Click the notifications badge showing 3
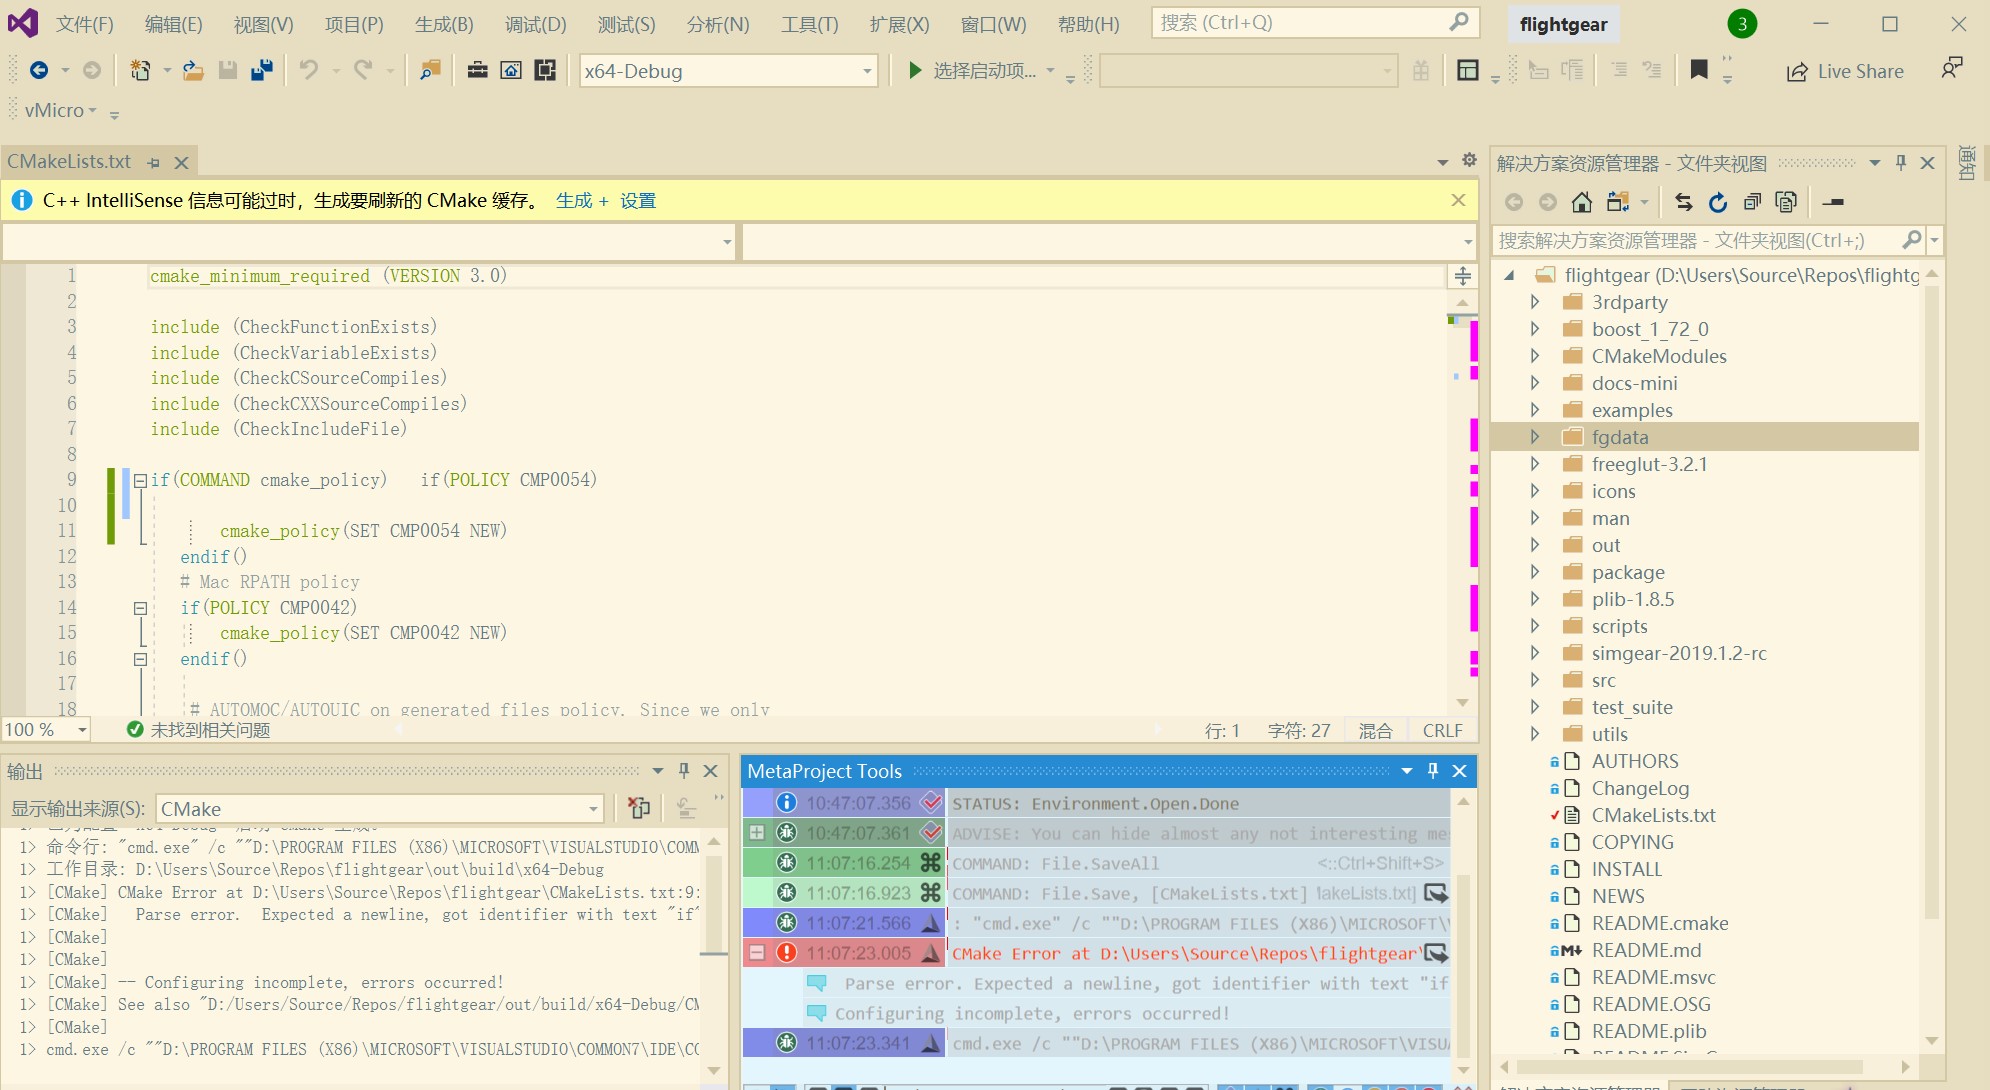The width and height of the screenshot is (1990, 1090). (x=1742, y=24)
